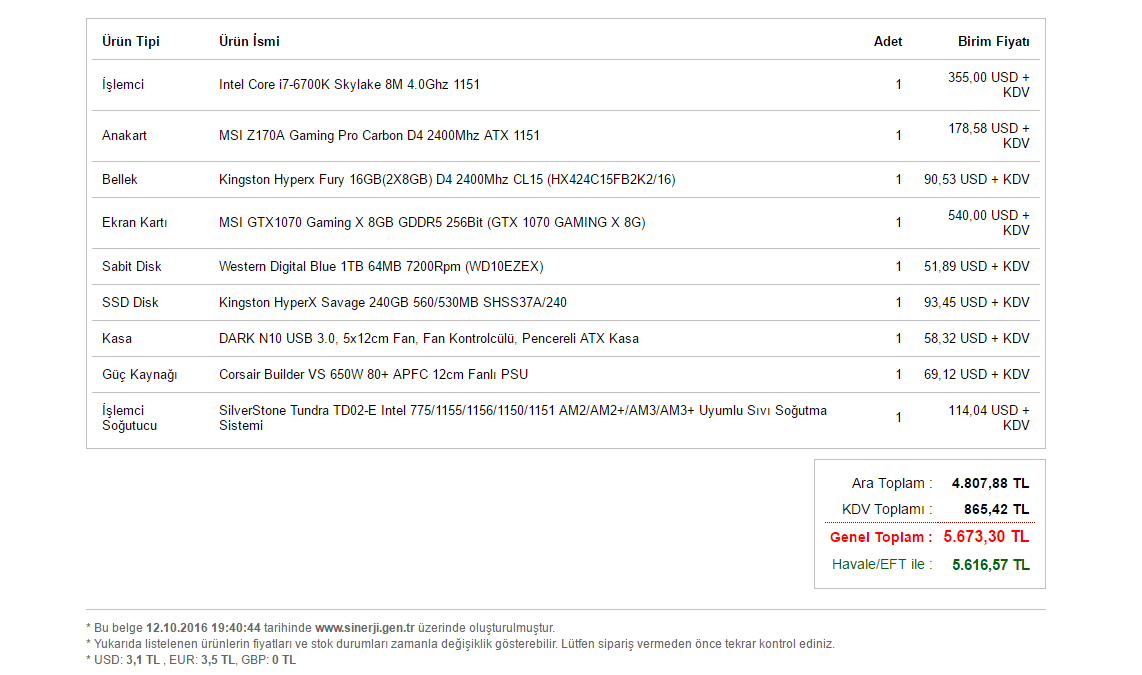Click the 'Birim Fiyatı' column header
Screen dimensions: 1142x675
(x=993, y=42)
